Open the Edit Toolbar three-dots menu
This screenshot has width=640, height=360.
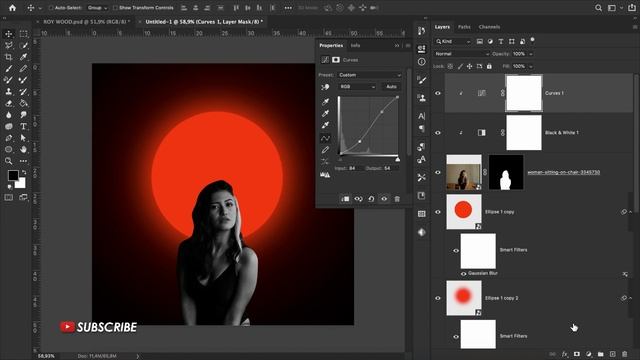(23, 161)
